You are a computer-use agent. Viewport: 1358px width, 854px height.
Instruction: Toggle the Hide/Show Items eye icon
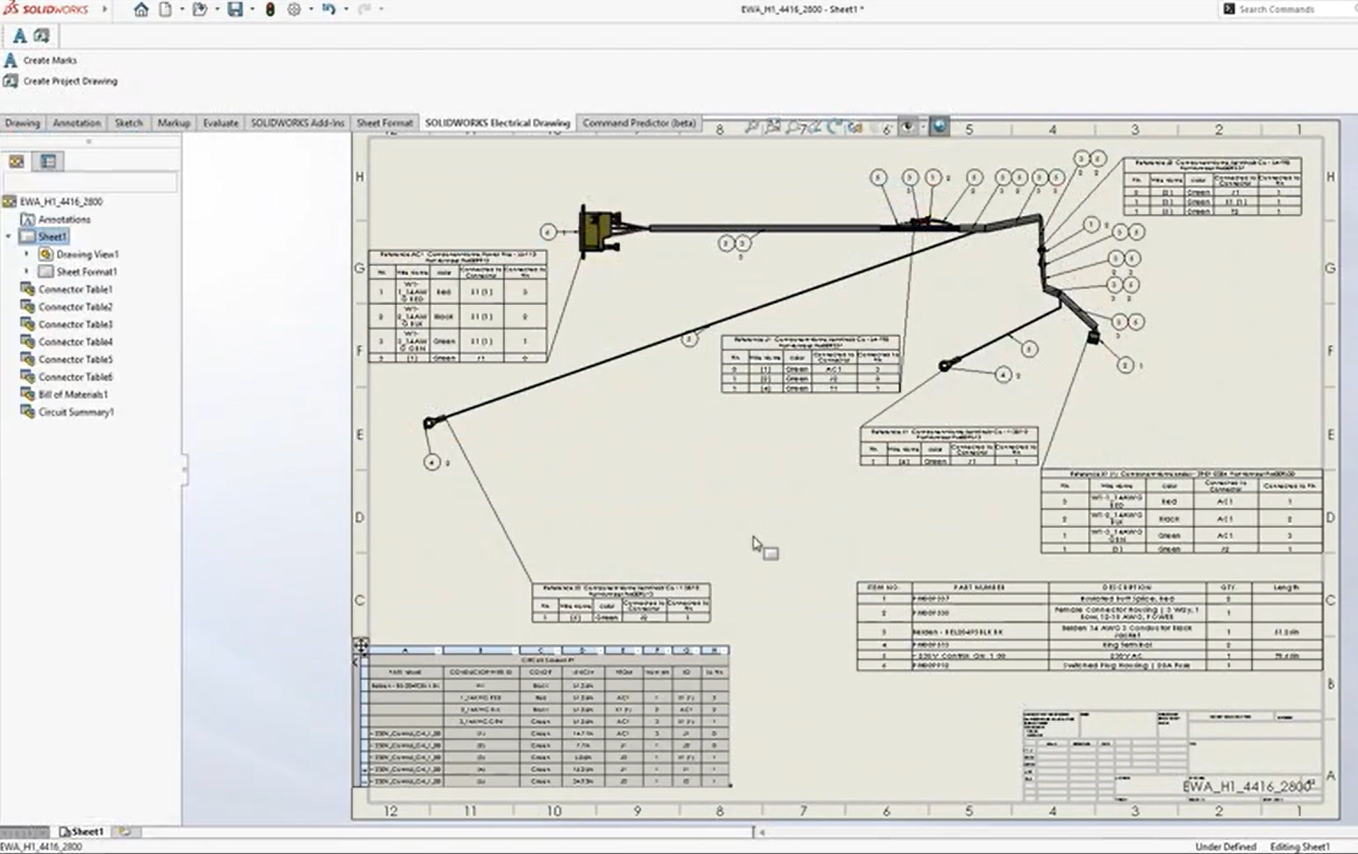click(x=908, y=127)
